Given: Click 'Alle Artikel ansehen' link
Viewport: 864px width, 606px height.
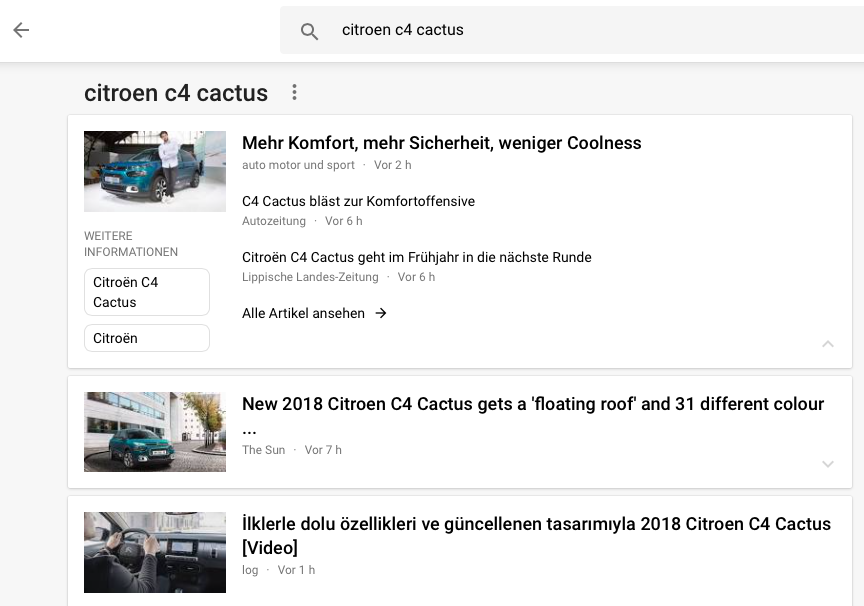Looking at the screenshot, I should click(303, 313).
